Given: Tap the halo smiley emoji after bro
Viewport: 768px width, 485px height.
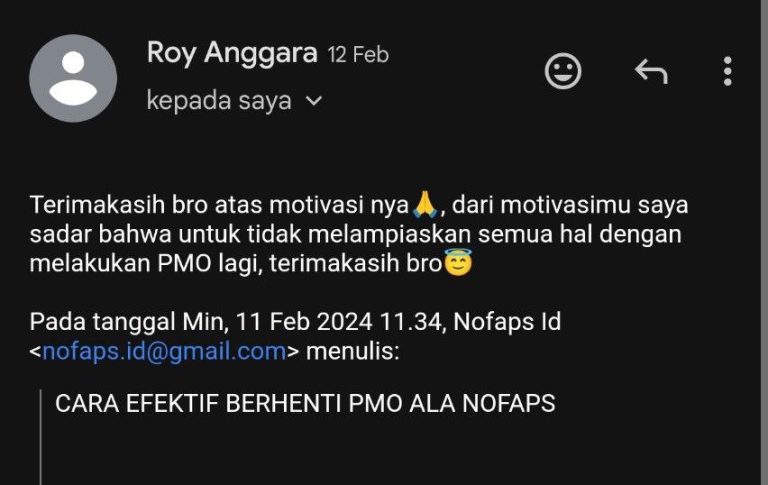Looking at the screenshot, I should (458, 262).
